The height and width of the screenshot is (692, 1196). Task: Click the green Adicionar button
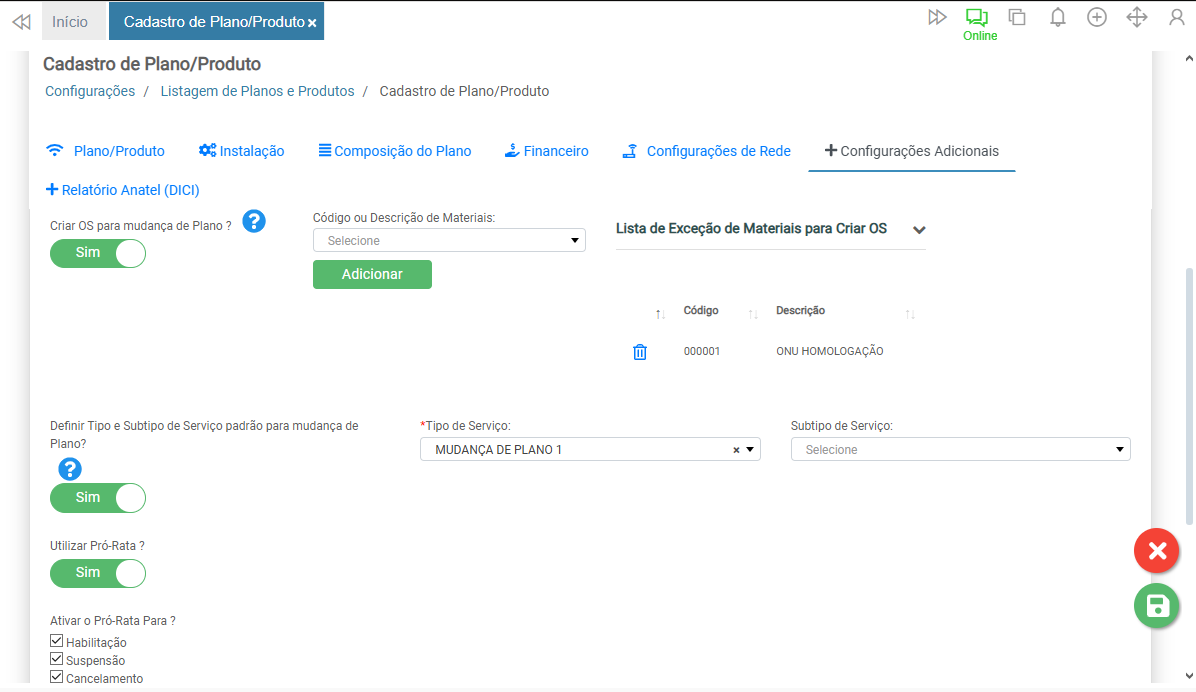click(x=372, y=274)
